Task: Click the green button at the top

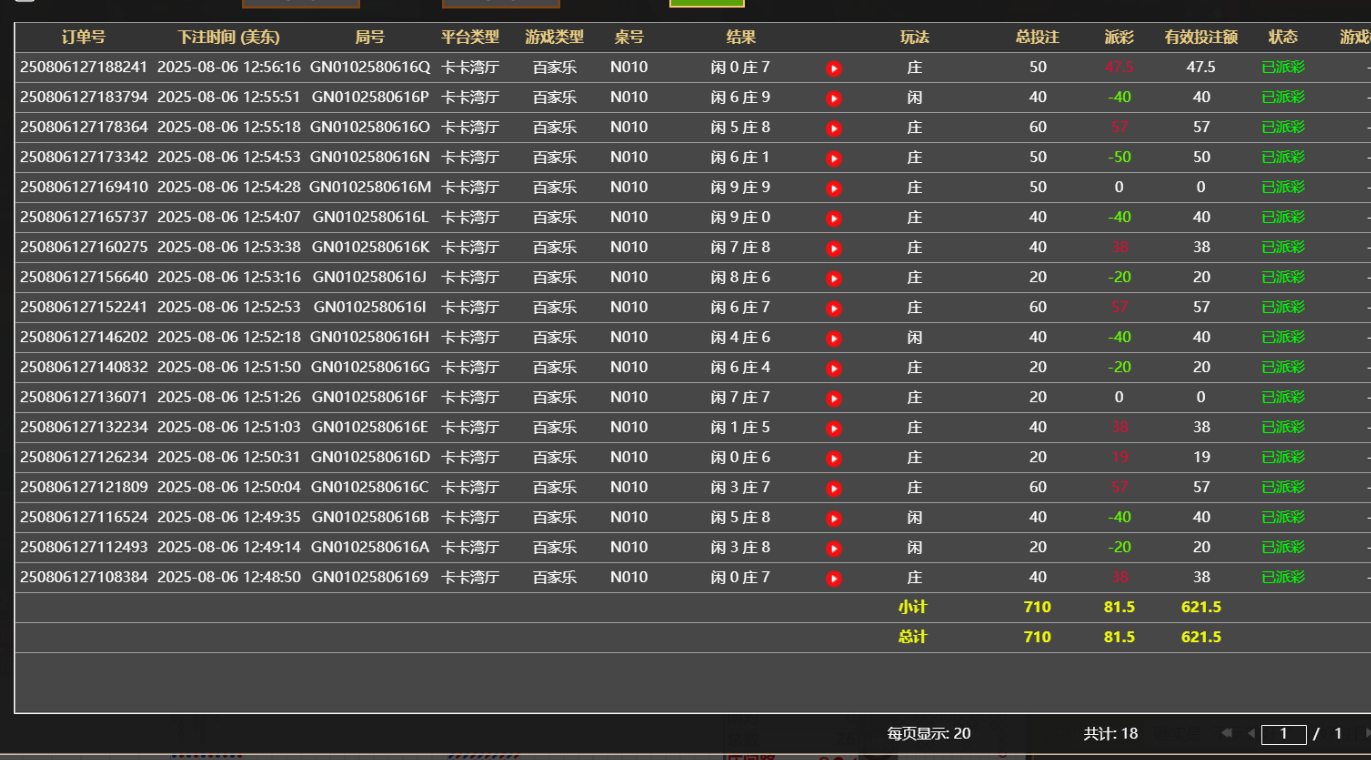Action: [706, 3]
